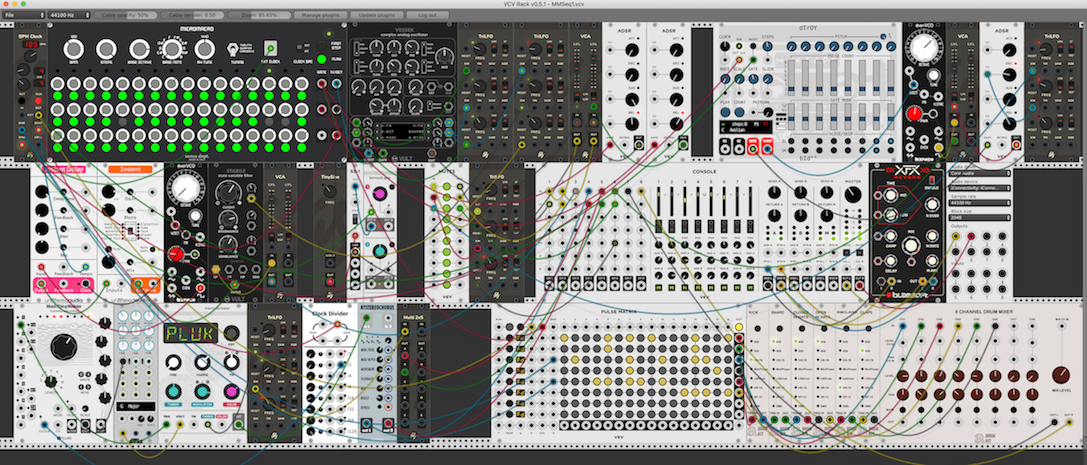This screenshot has width=1087, height=465.
Task: Toggle the green RUN button on MicroMacro
Action: pos(321,60)
